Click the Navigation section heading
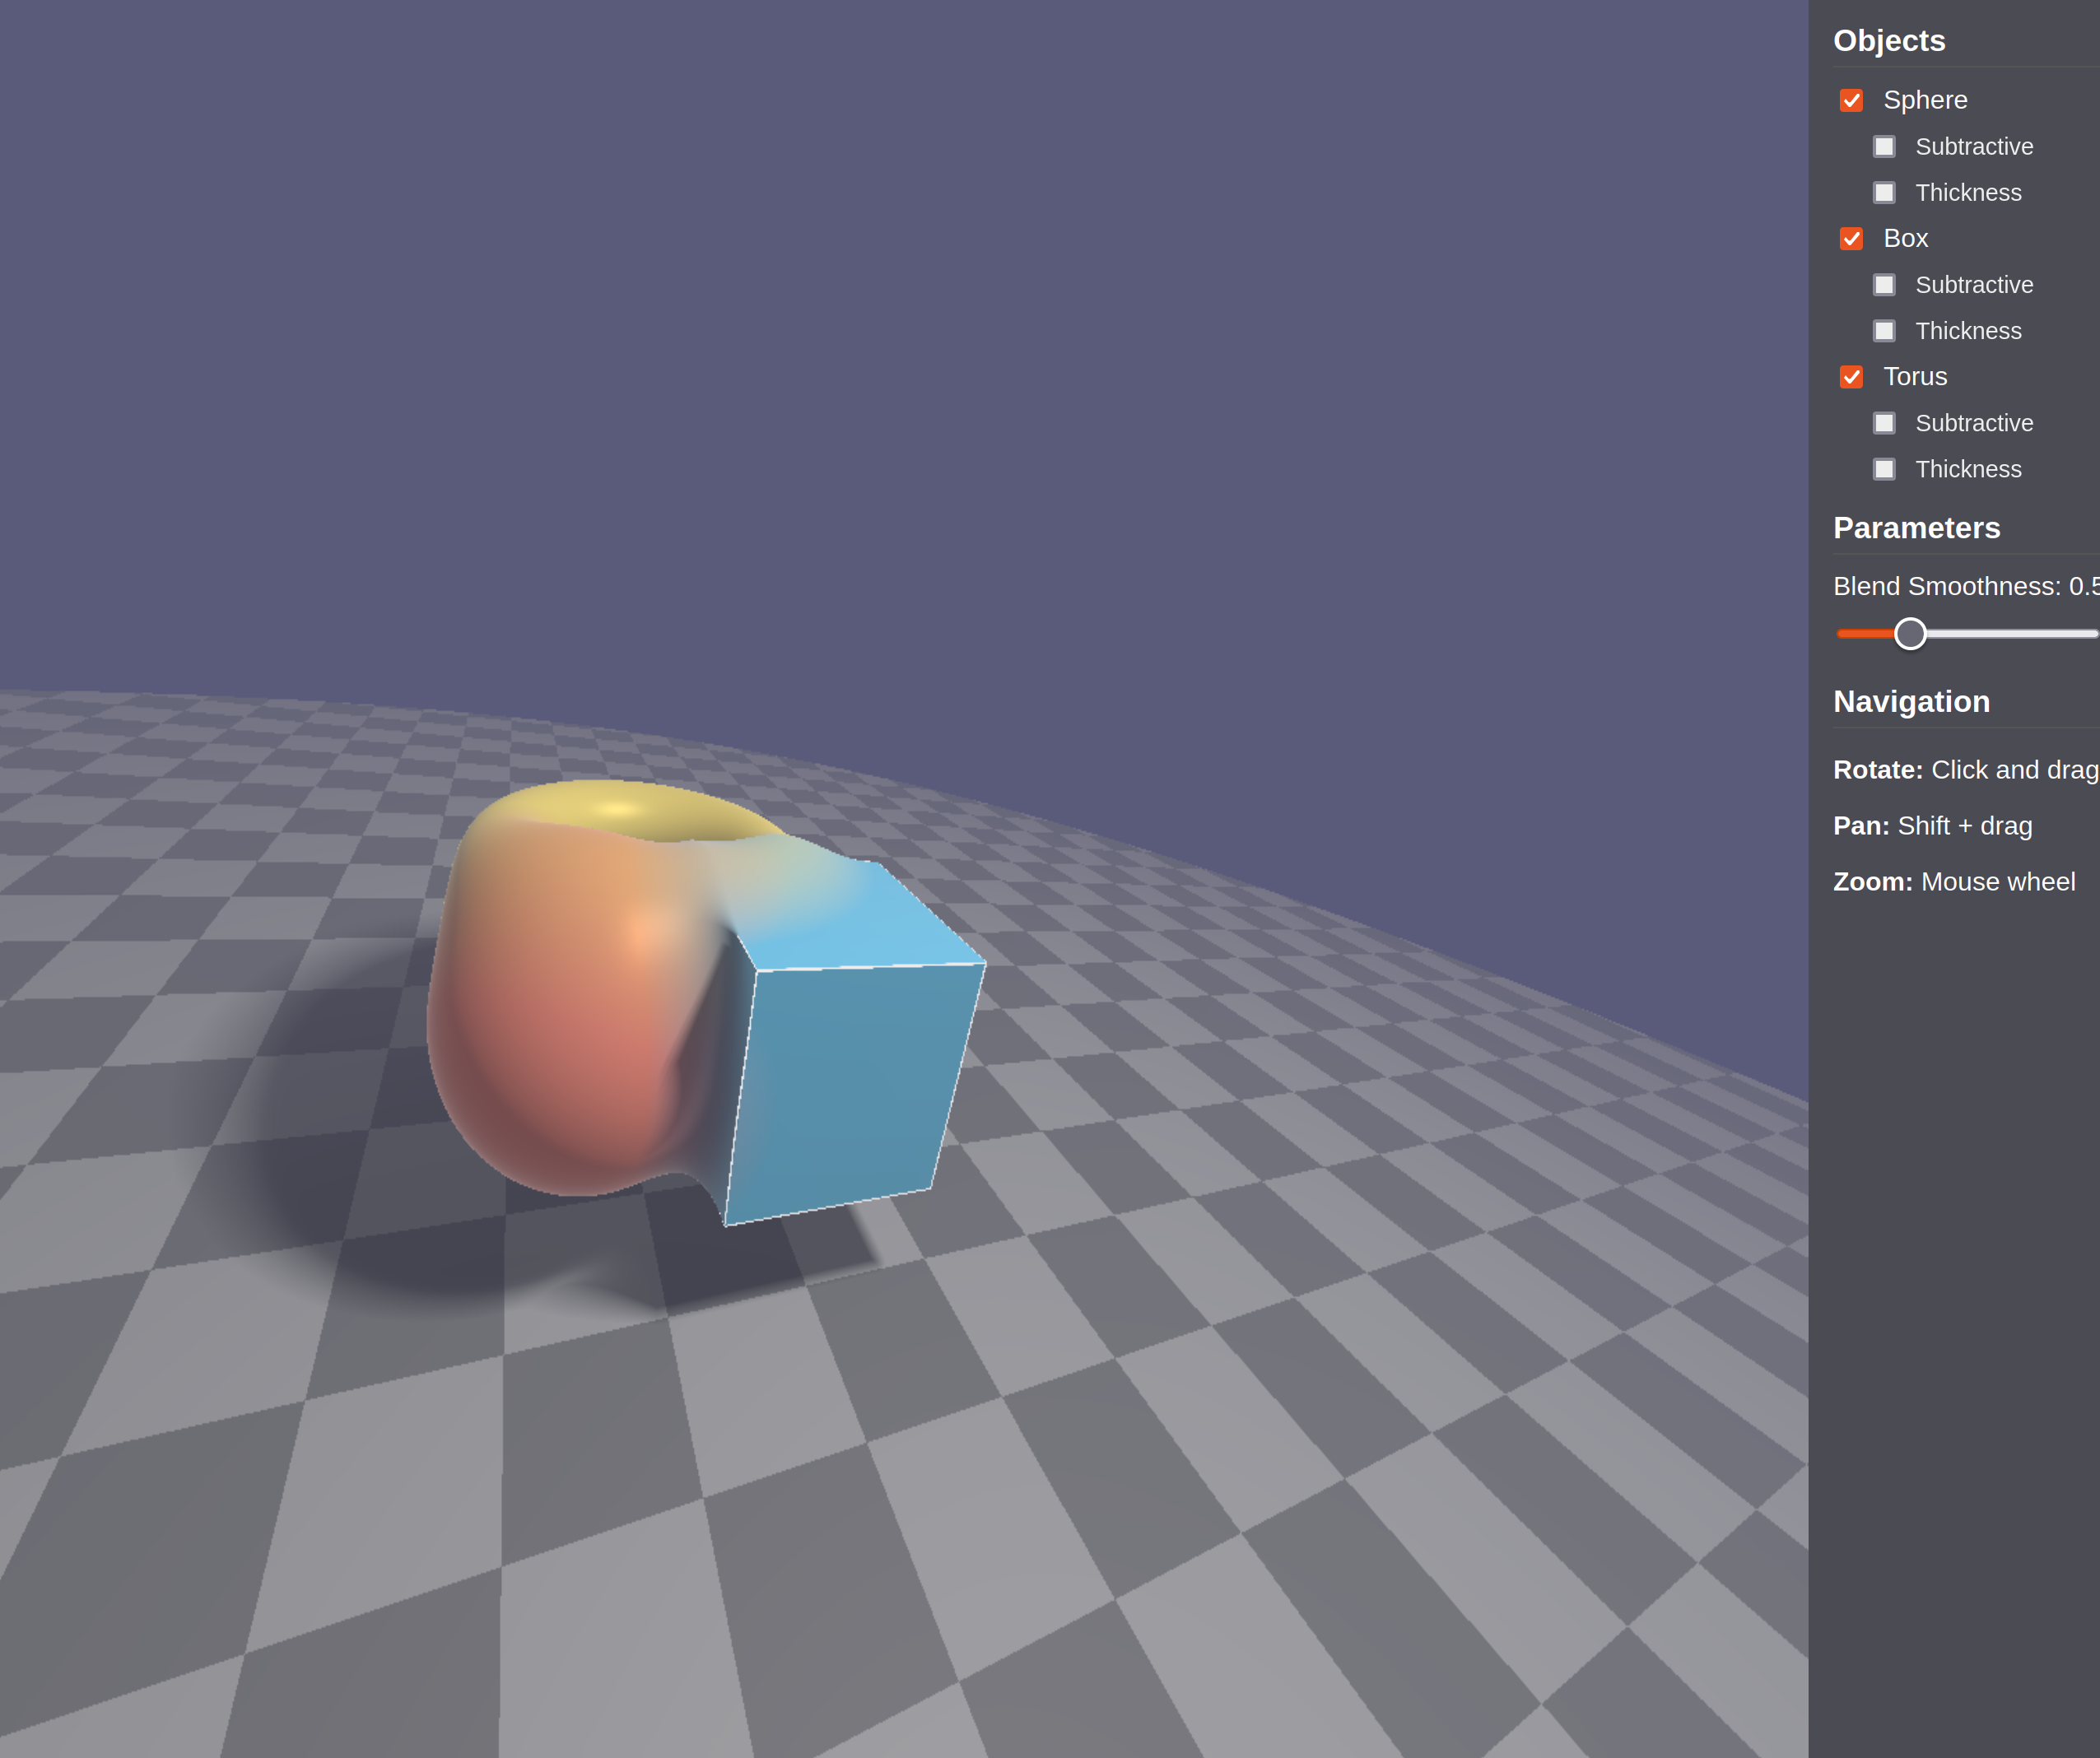 1911,702
